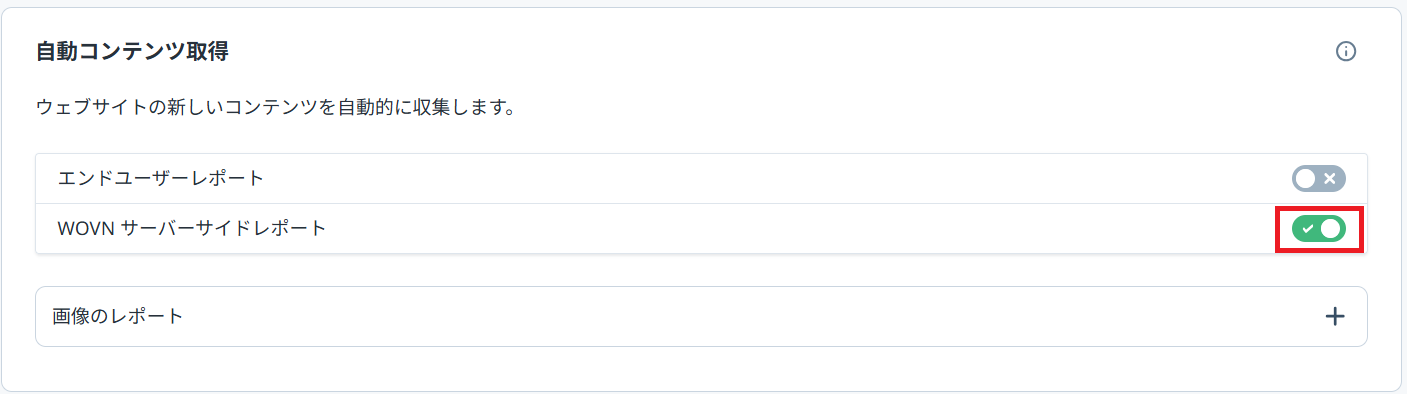
Task: Turn off the green server-side report switch
Action: (1319, 229)
